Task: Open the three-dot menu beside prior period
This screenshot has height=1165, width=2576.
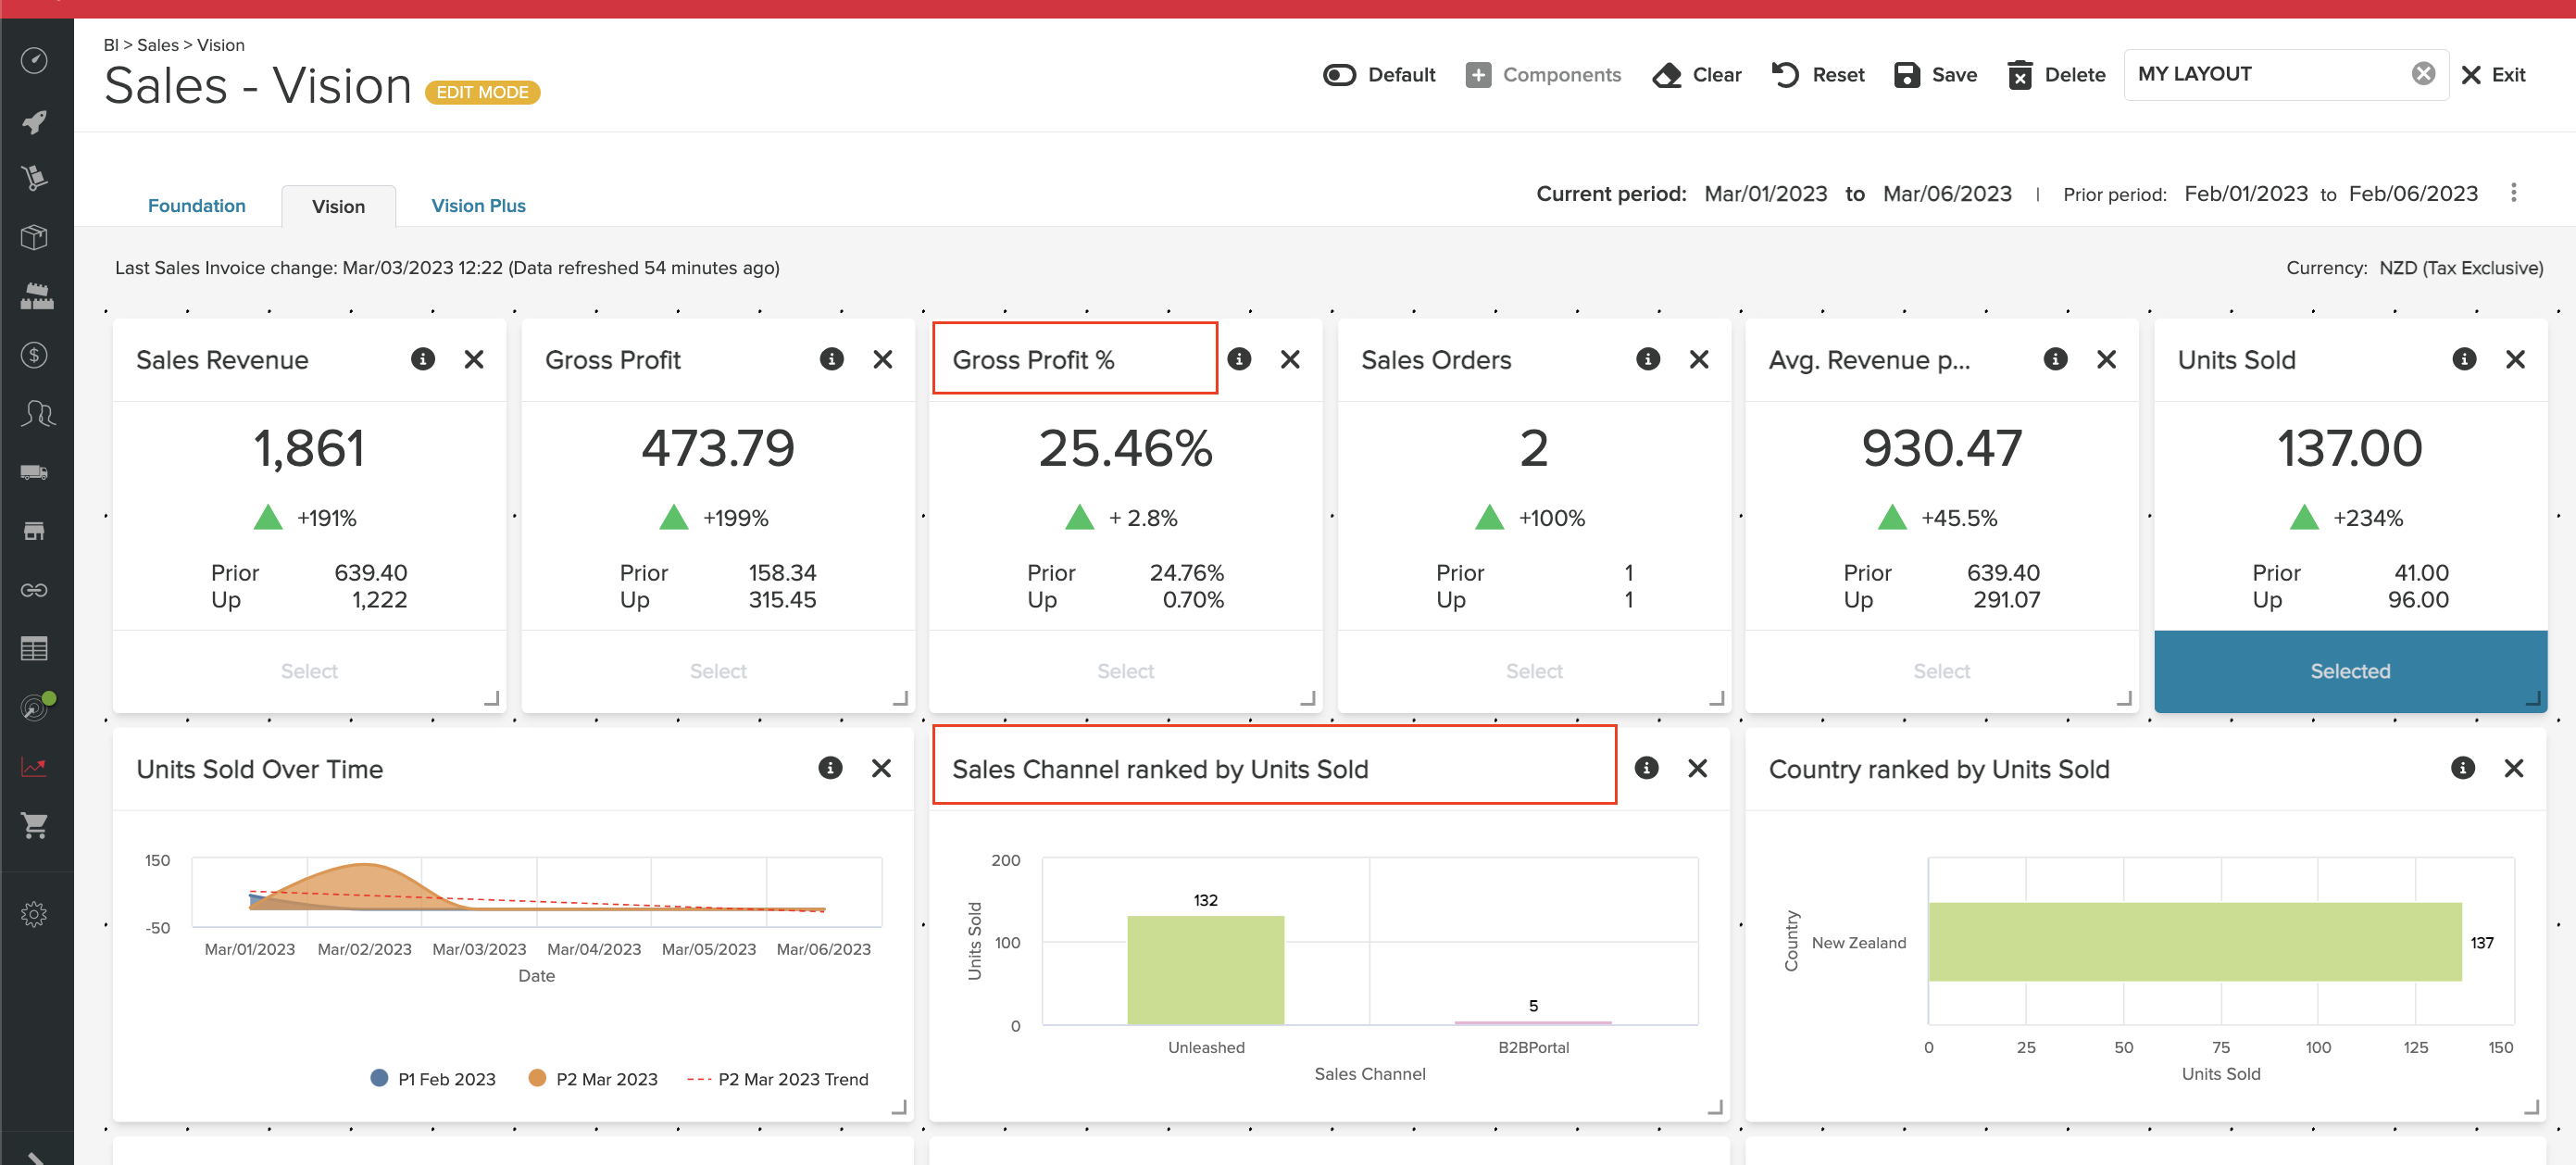Action: pos(2513,193)
